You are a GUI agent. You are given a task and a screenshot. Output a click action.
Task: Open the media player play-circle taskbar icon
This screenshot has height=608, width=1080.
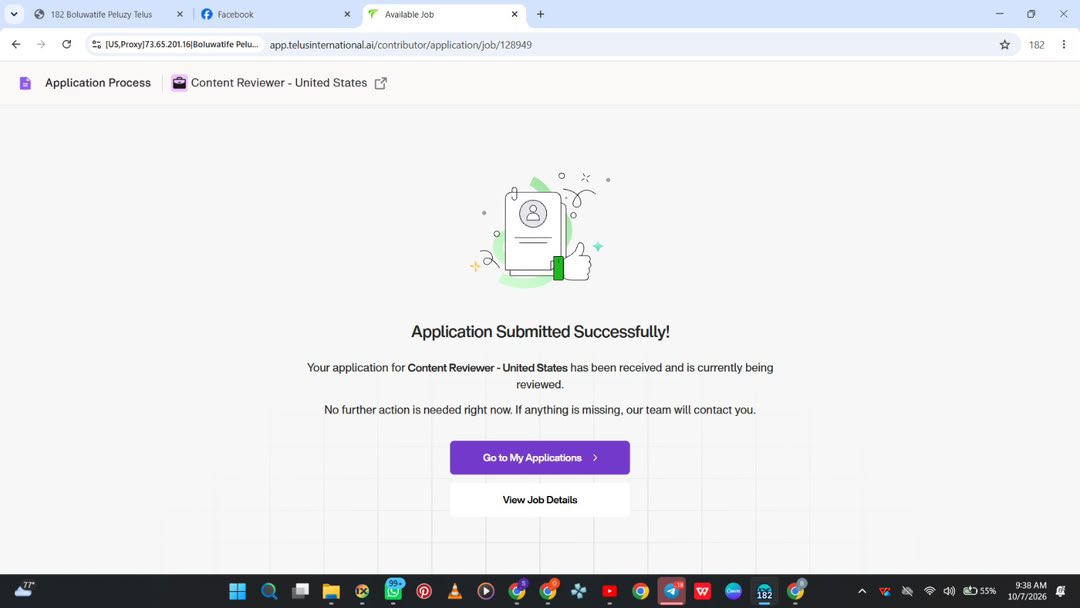pyautogui.click(x=486, y=591)
